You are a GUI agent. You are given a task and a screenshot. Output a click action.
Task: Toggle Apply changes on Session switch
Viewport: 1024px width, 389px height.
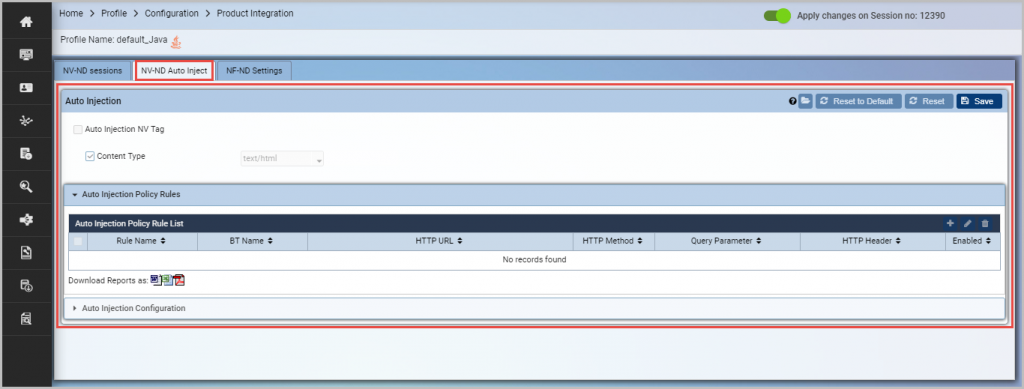pos(777,16)
